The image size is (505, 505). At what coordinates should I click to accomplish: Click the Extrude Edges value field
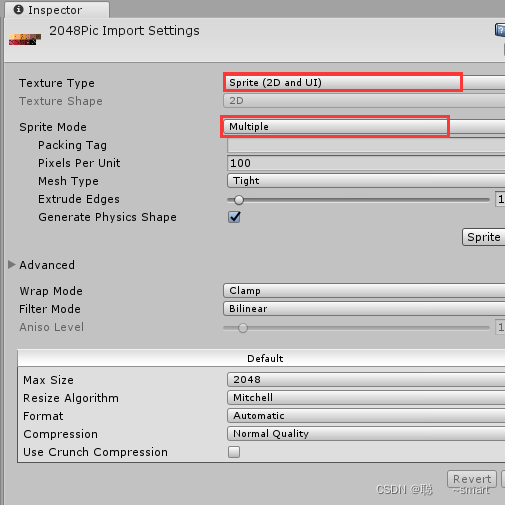pyautogui.click(x=500, y=199)
